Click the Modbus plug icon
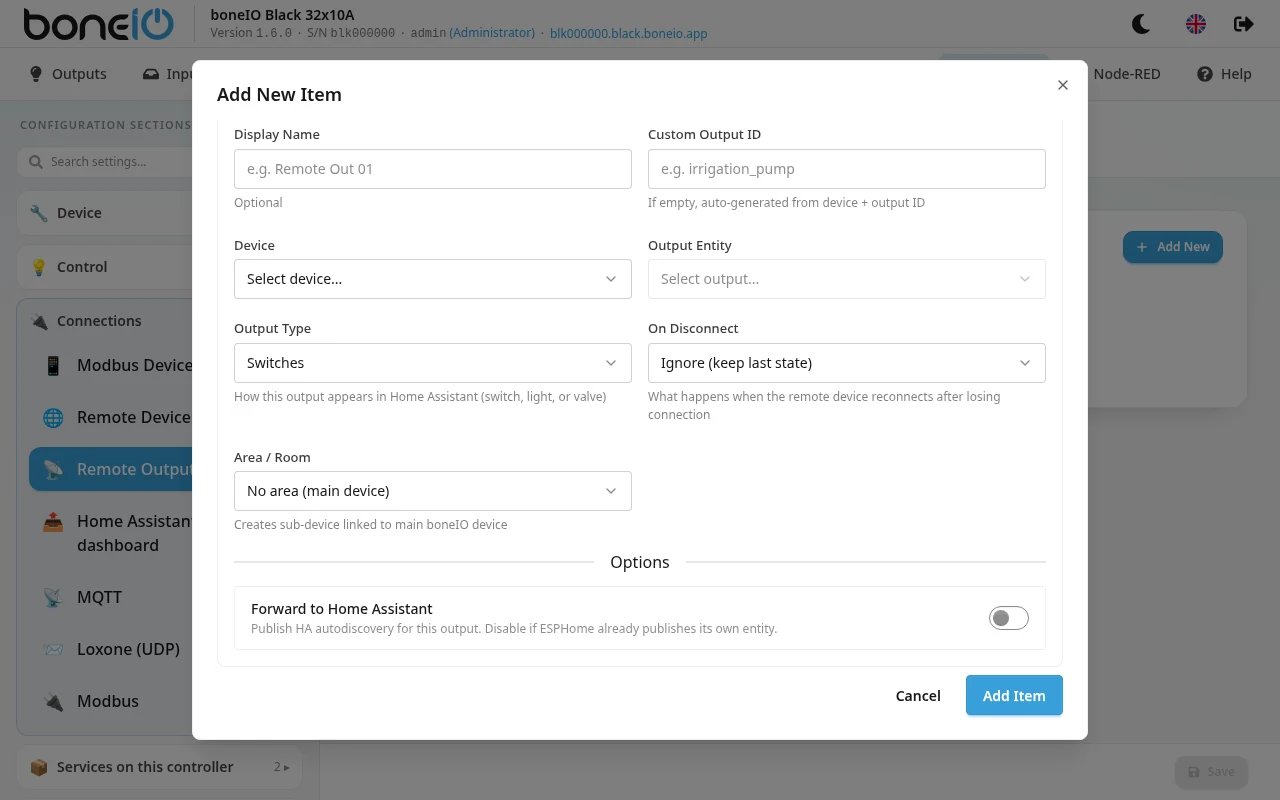Image resolution: width=1280 pixels, height=800 pixels. (53, 701)
